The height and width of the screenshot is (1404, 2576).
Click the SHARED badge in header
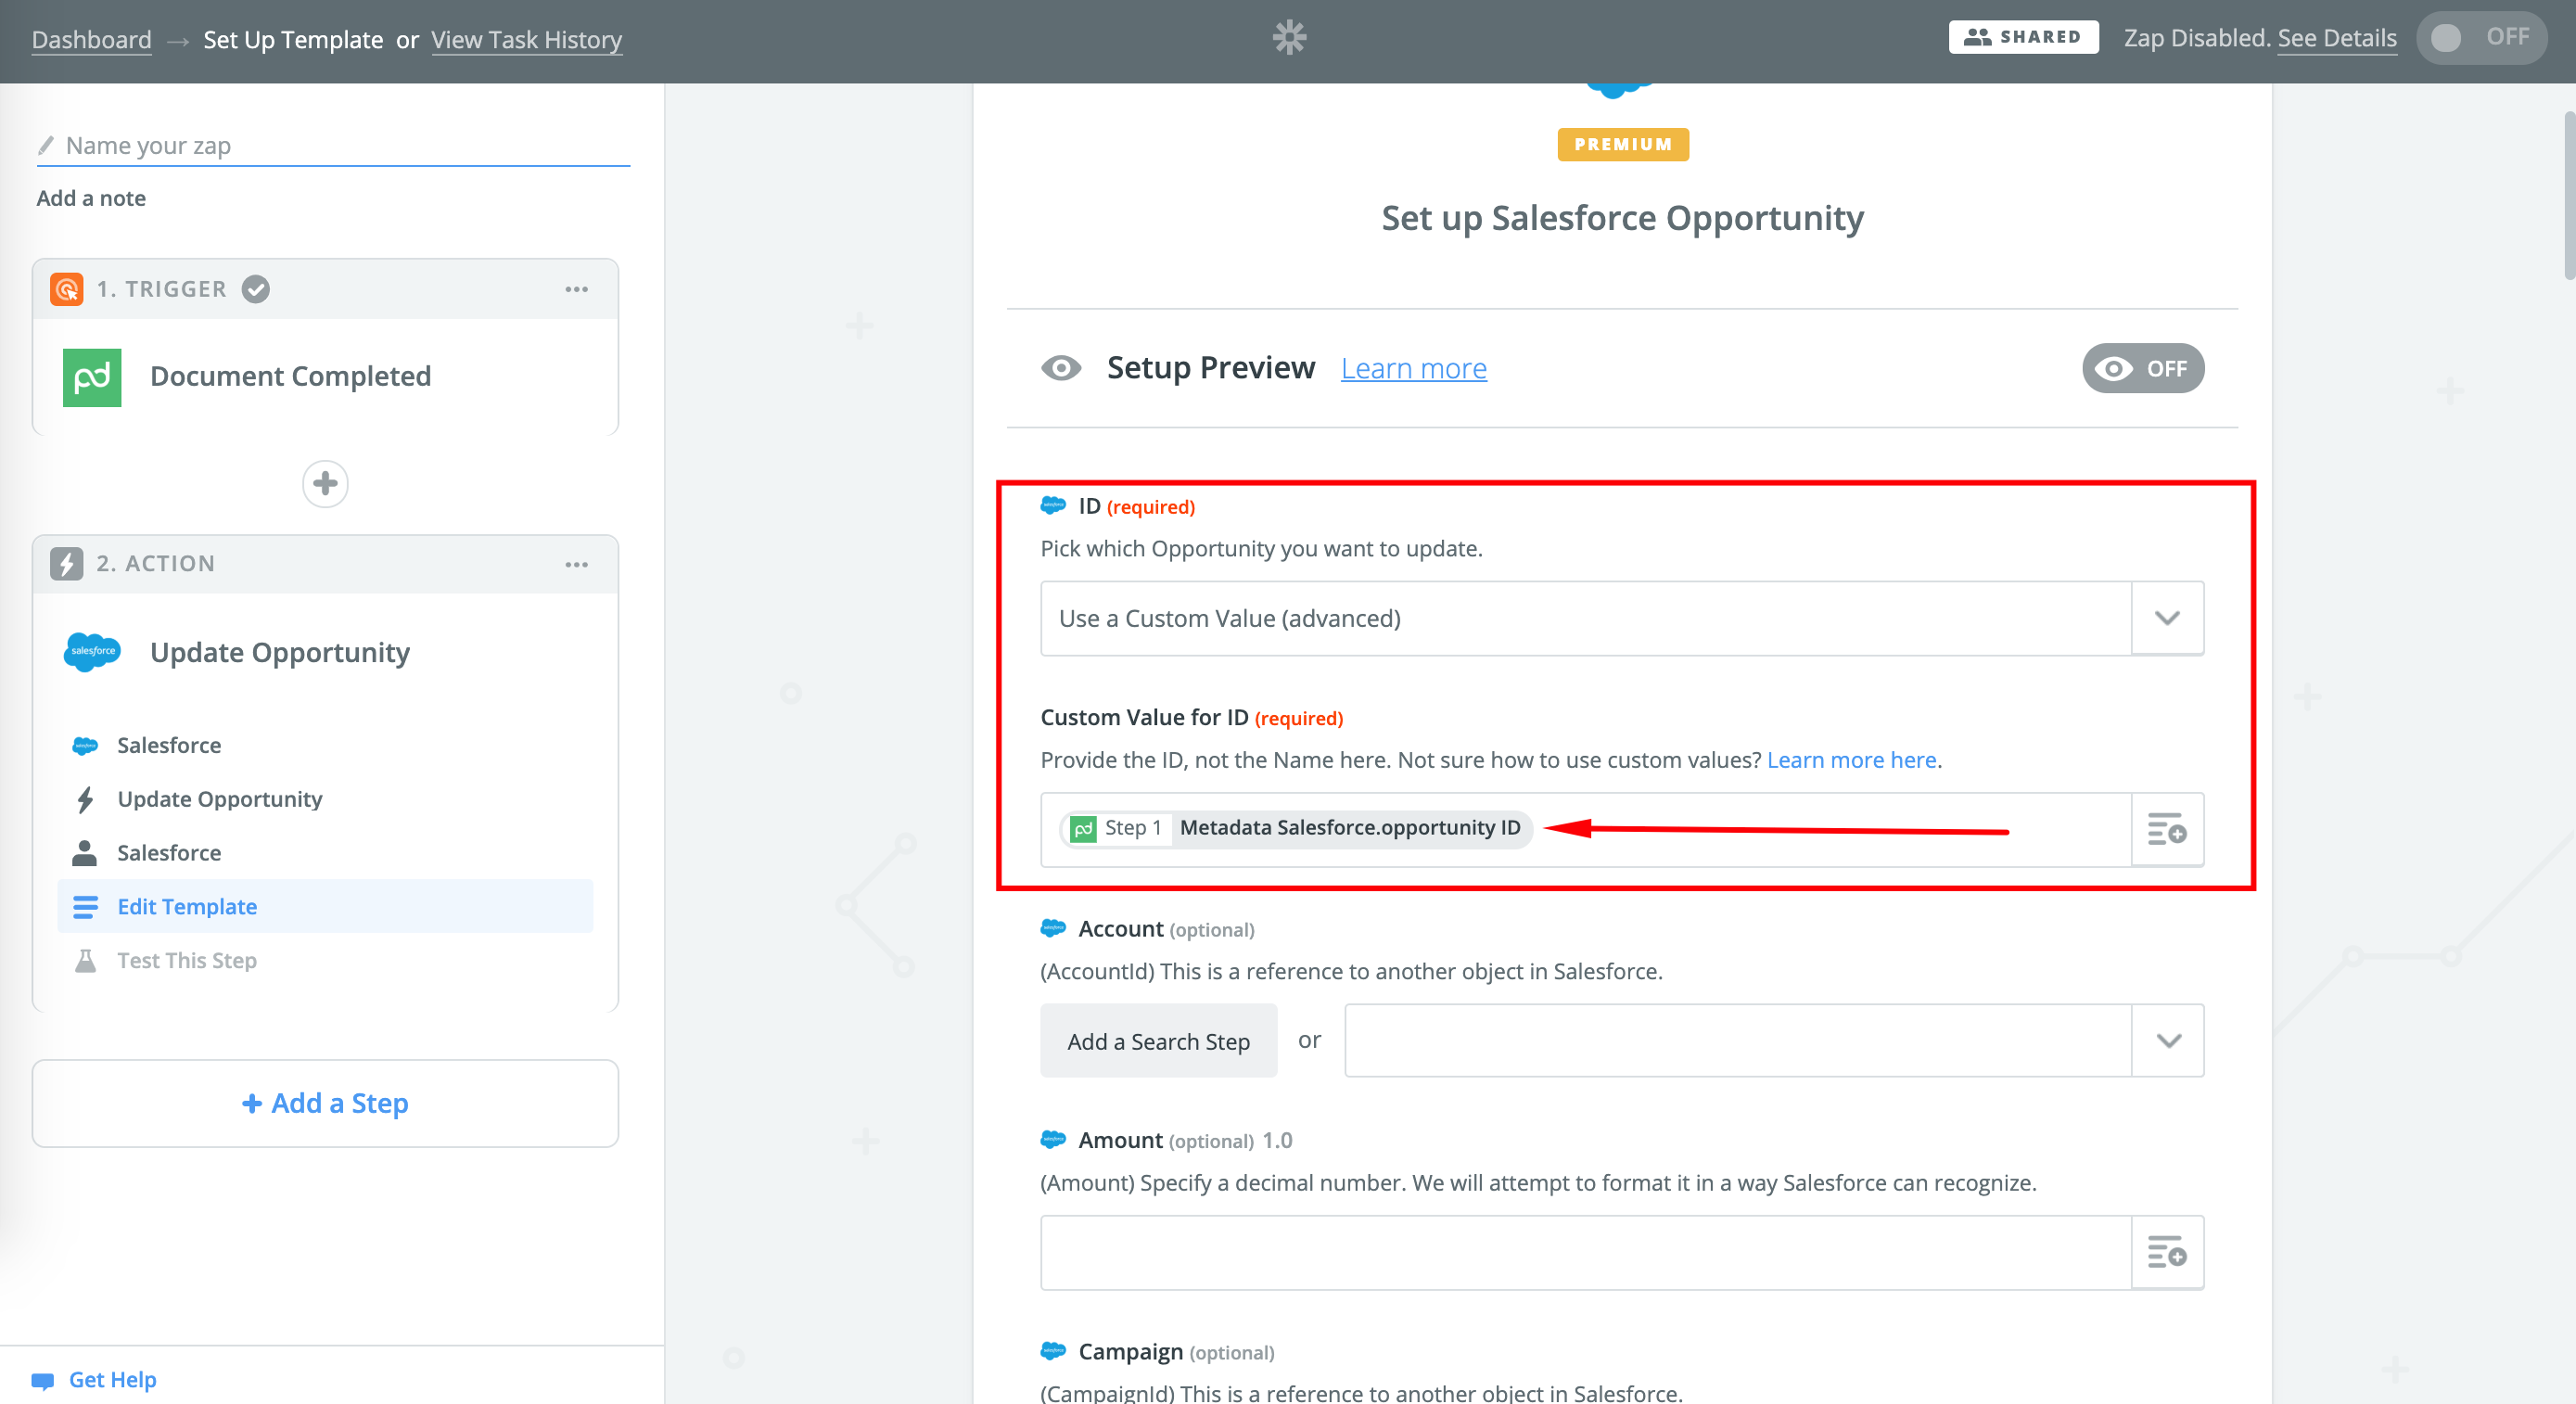click(2022, 38)
